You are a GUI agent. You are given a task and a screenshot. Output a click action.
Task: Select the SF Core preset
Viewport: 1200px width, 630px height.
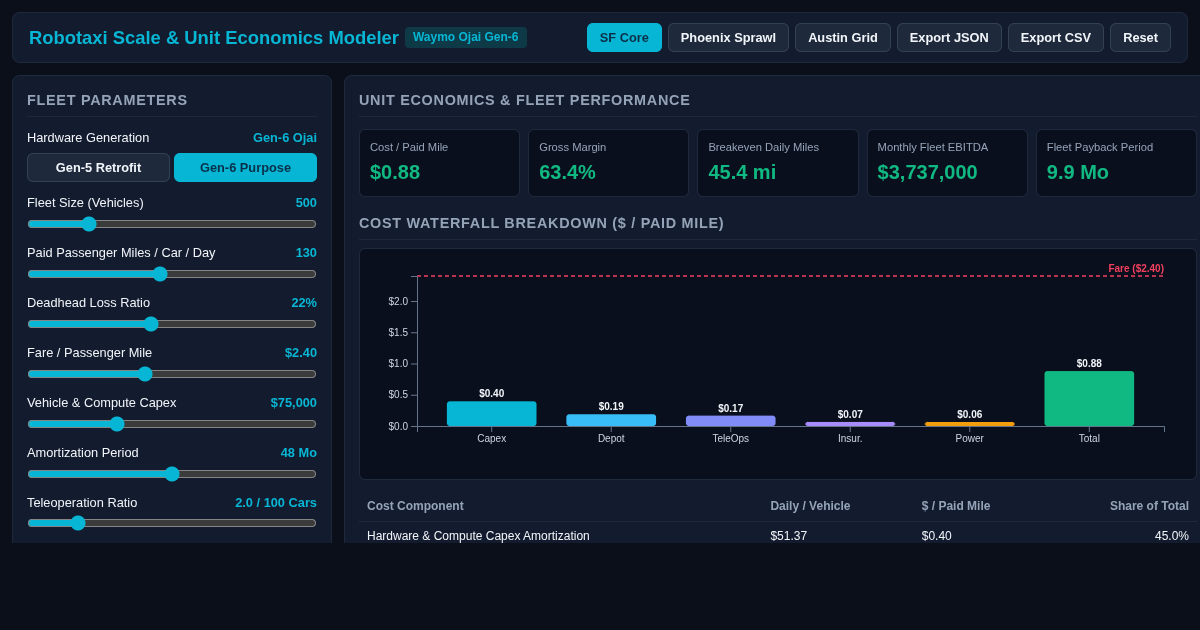(624, 38)
